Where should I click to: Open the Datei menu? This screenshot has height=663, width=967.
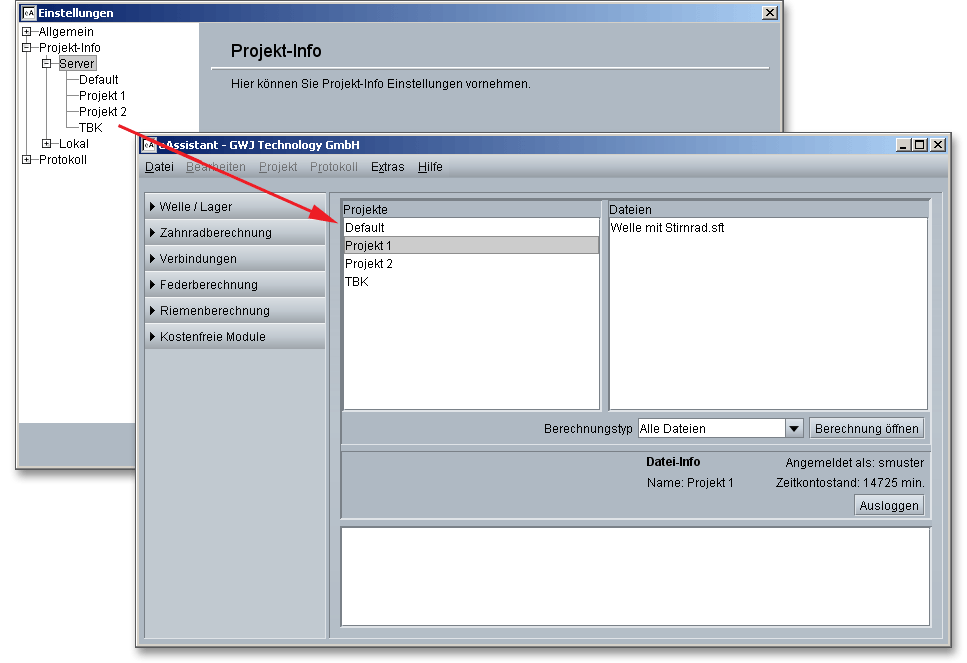(159, 167)
